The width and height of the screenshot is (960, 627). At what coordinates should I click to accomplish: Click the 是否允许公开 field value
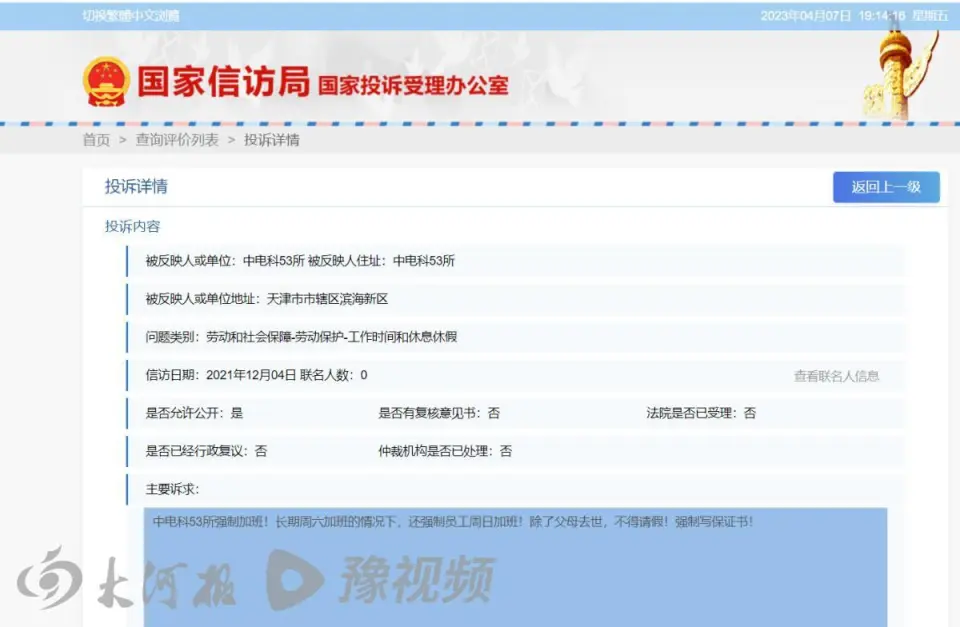tap(237, 413)
